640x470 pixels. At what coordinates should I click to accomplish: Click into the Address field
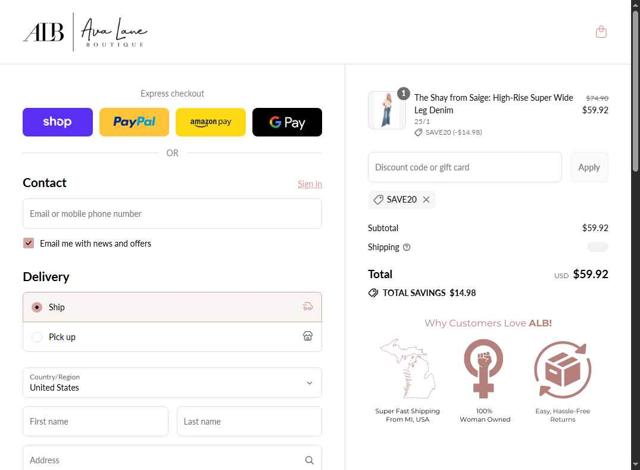172,460
